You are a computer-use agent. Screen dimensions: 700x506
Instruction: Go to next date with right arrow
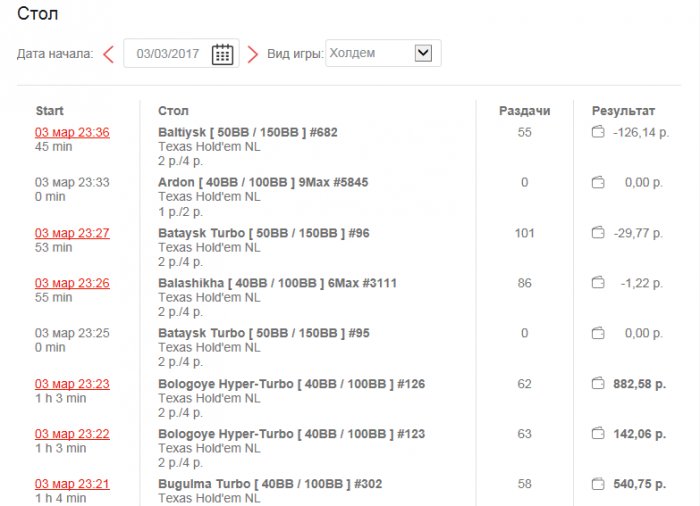click(x=253, y=54)
